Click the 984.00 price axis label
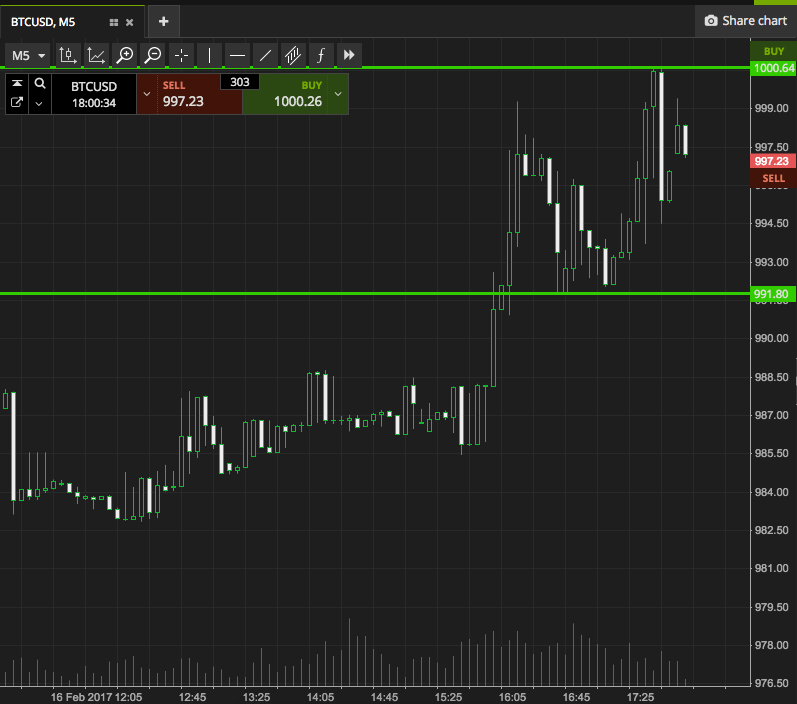This screenshot has height=704, width=797. click(772, 492)
